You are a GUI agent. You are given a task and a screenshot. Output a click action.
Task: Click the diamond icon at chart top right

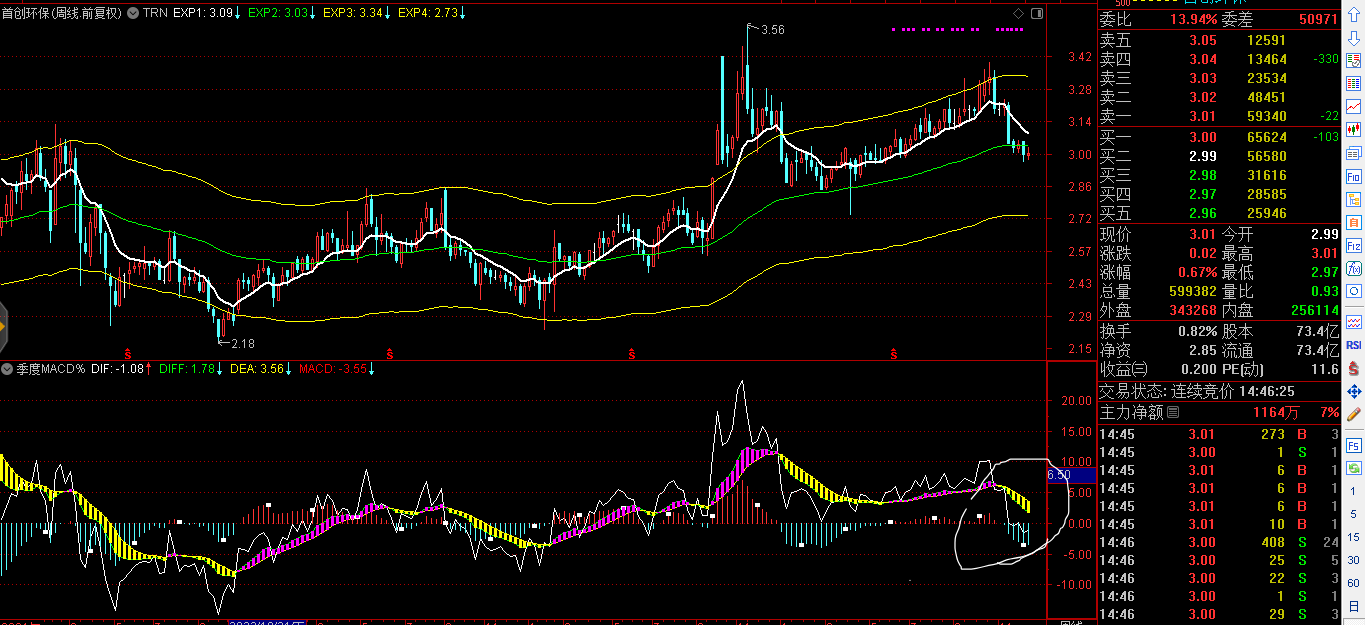pyautogui.click(x=1018, y=13)
